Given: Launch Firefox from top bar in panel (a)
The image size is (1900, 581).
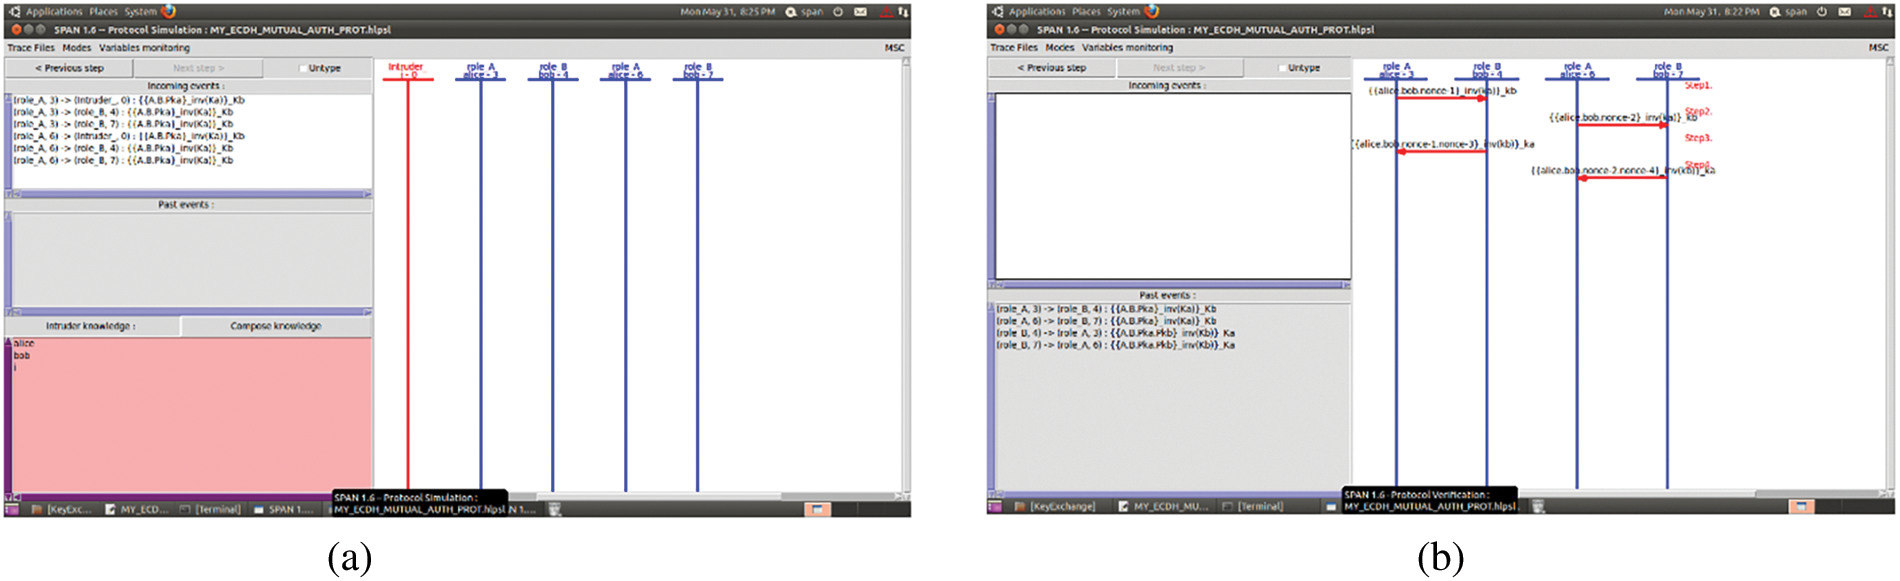Looking at the screenshot, I should [x=169, y=11].
